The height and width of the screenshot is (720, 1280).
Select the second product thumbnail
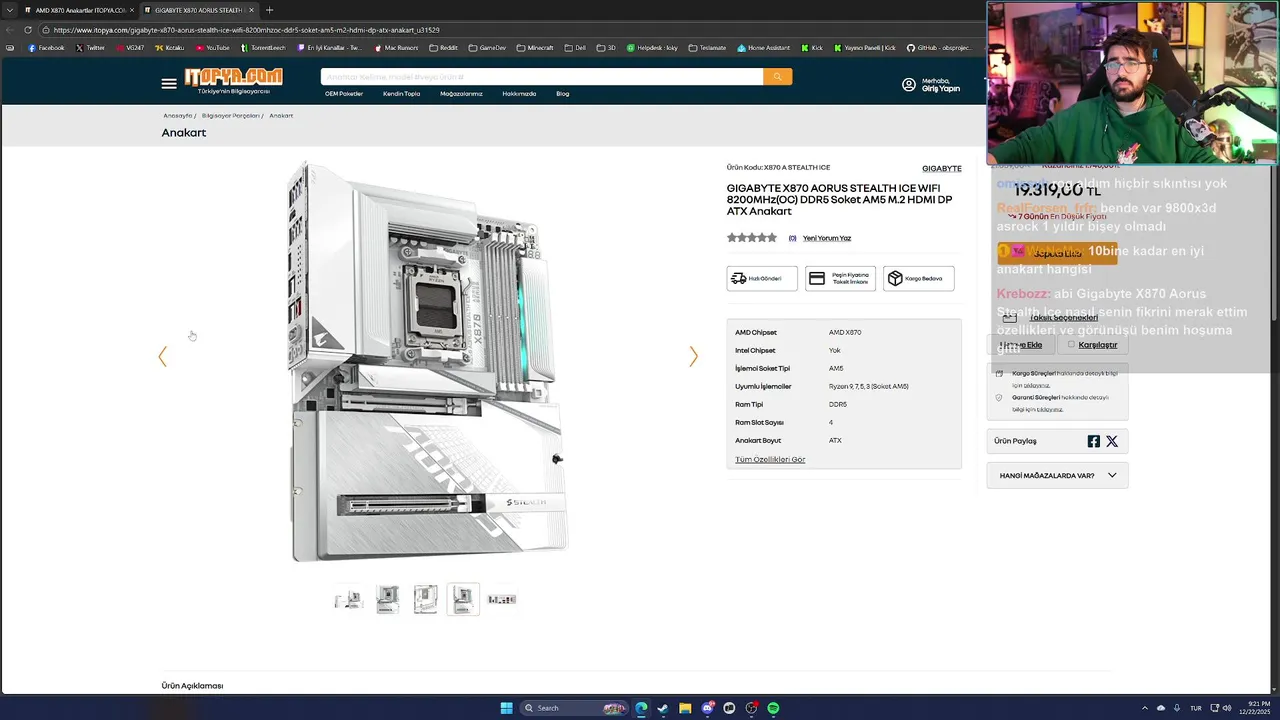tap(387, 599)
